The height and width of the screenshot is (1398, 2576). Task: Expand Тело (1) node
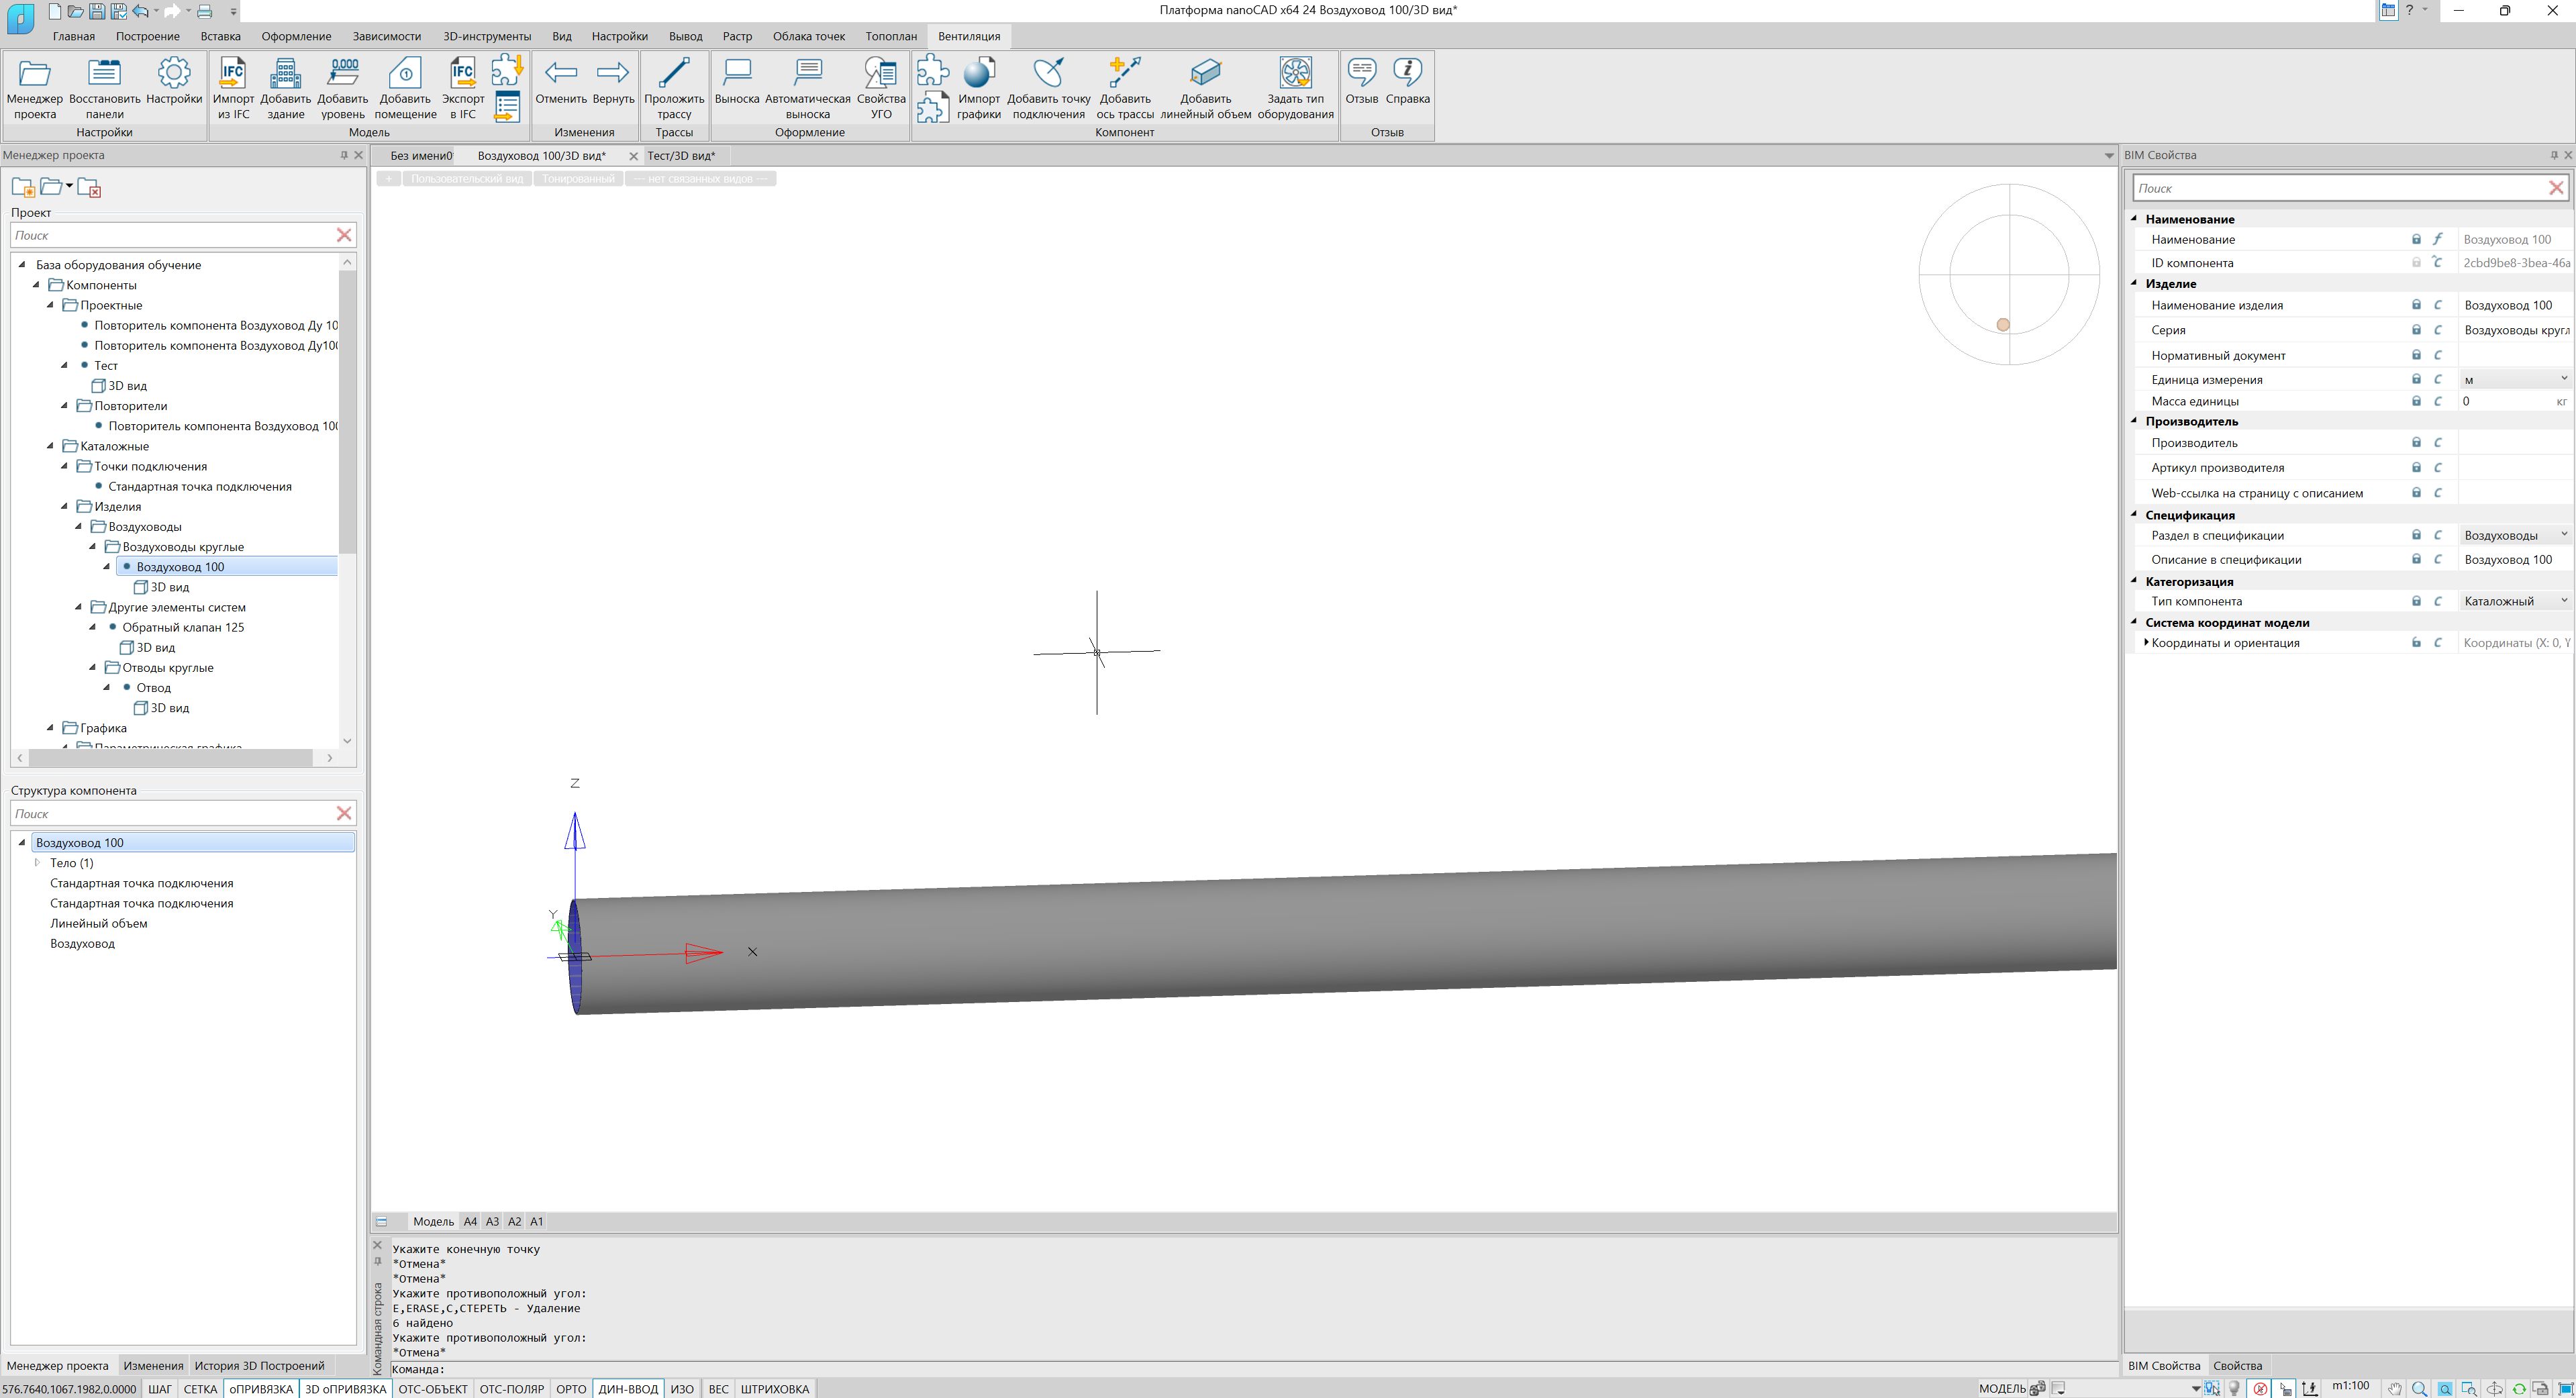tap(37, 863)
